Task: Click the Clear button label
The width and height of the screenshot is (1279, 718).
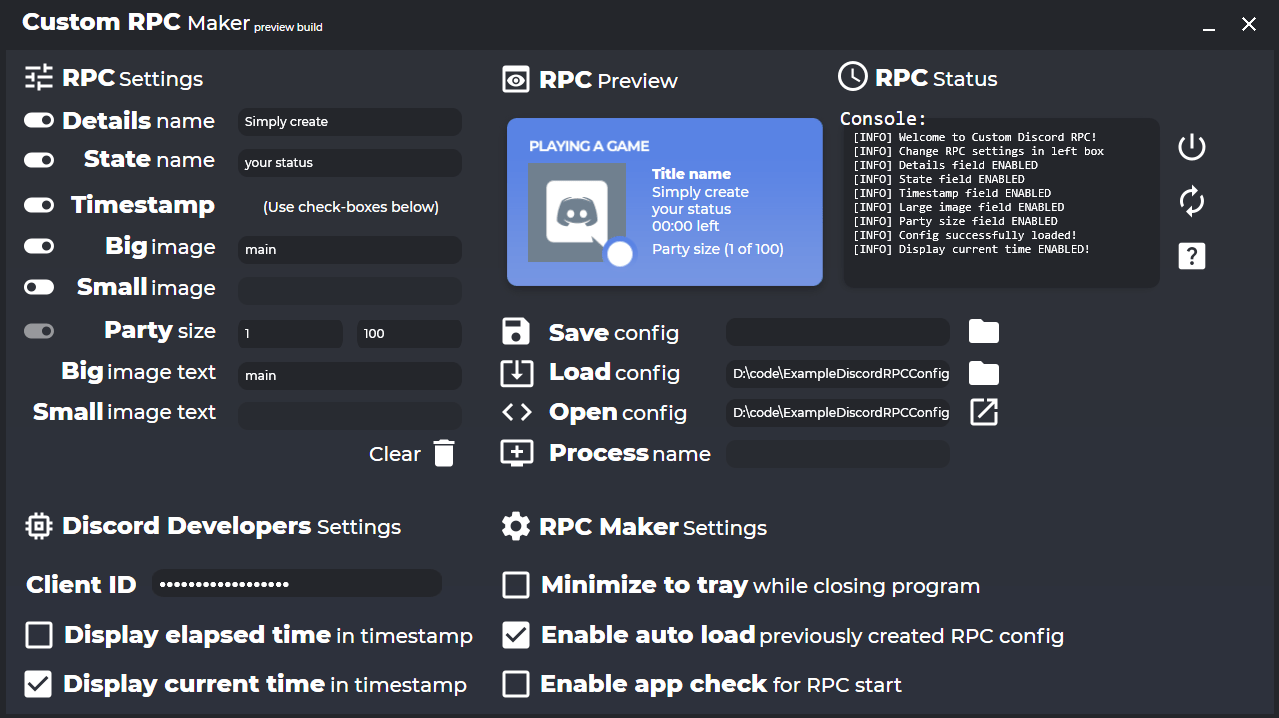Action: 395,454
